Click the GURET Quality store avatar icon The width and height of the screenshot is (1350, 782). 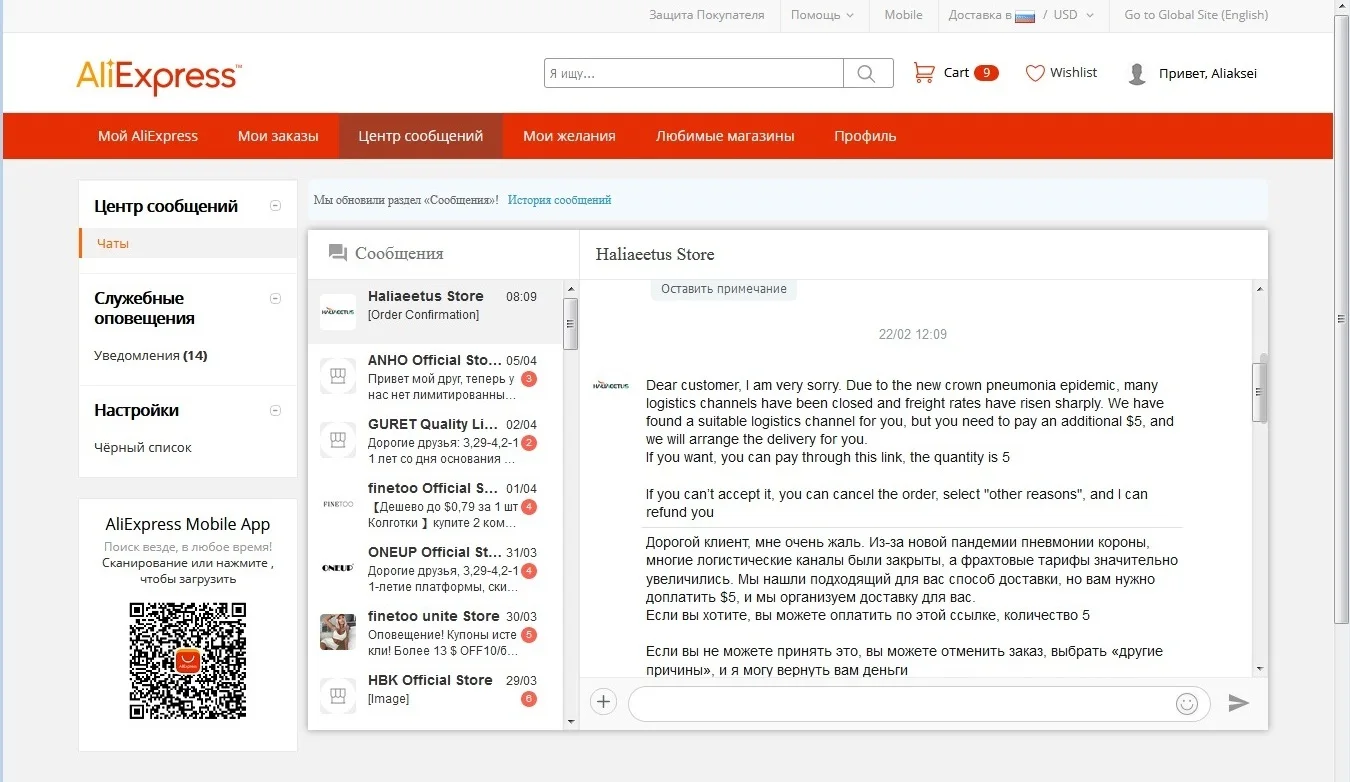point(338,440)
